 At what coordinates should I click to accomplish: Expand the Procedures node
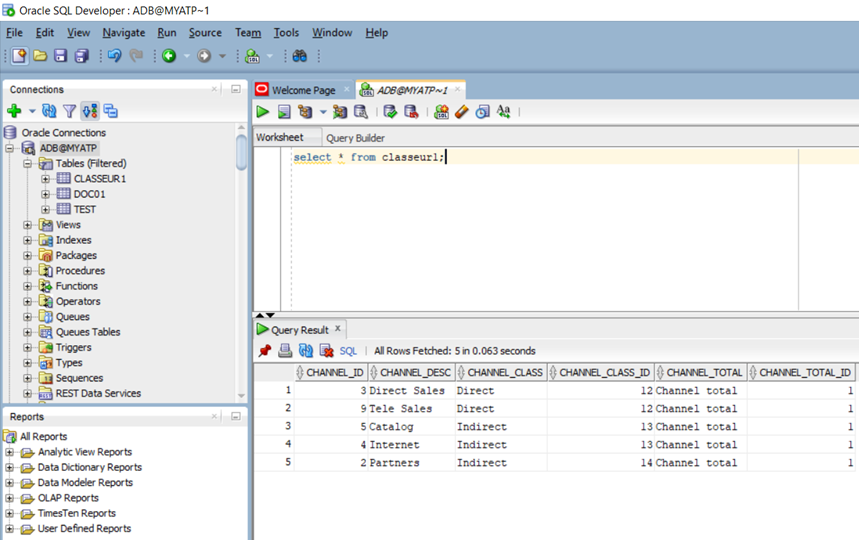27,271
